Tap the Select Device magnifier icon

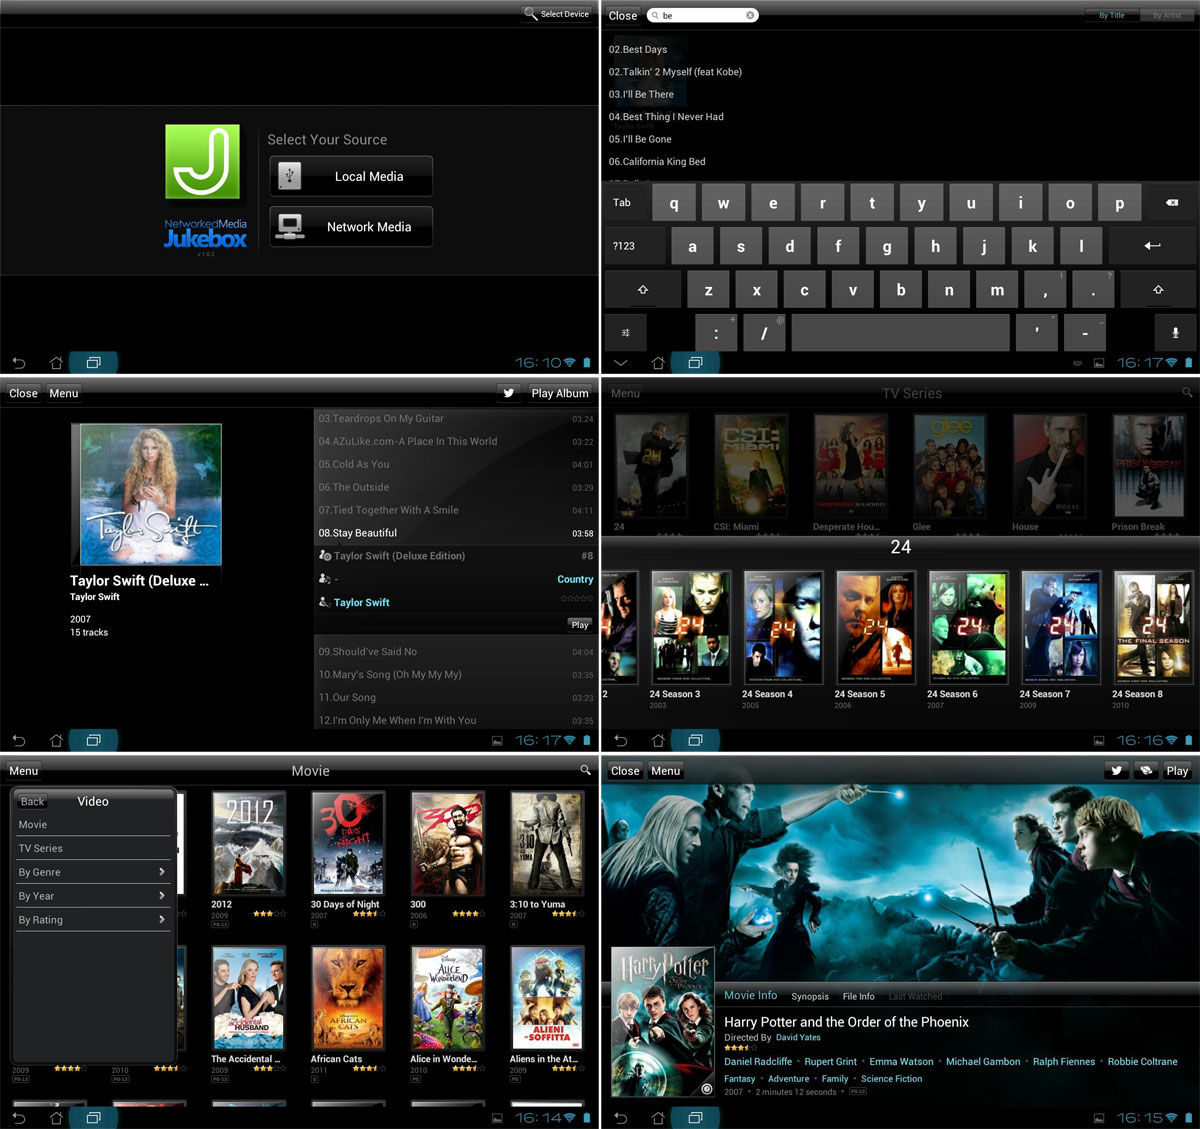[531, 14]
